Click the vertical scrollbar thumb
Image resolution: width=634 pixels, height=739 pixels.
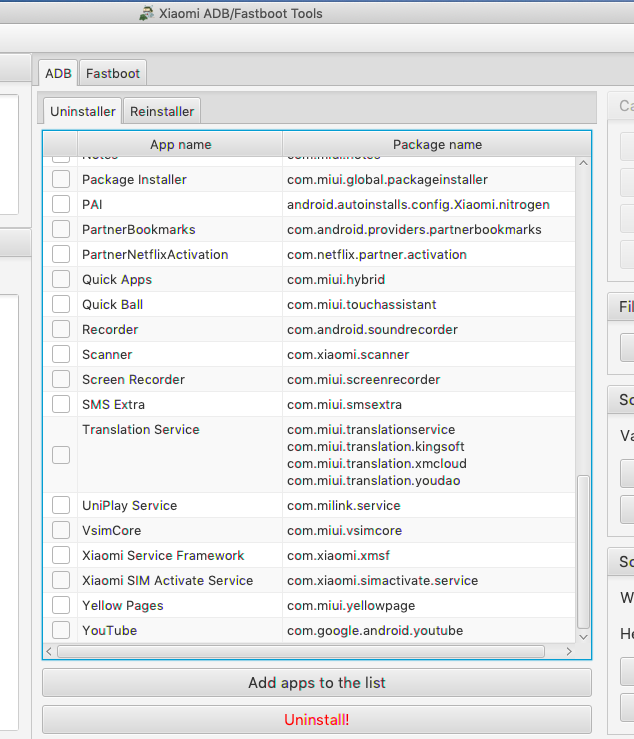[583, 552]
